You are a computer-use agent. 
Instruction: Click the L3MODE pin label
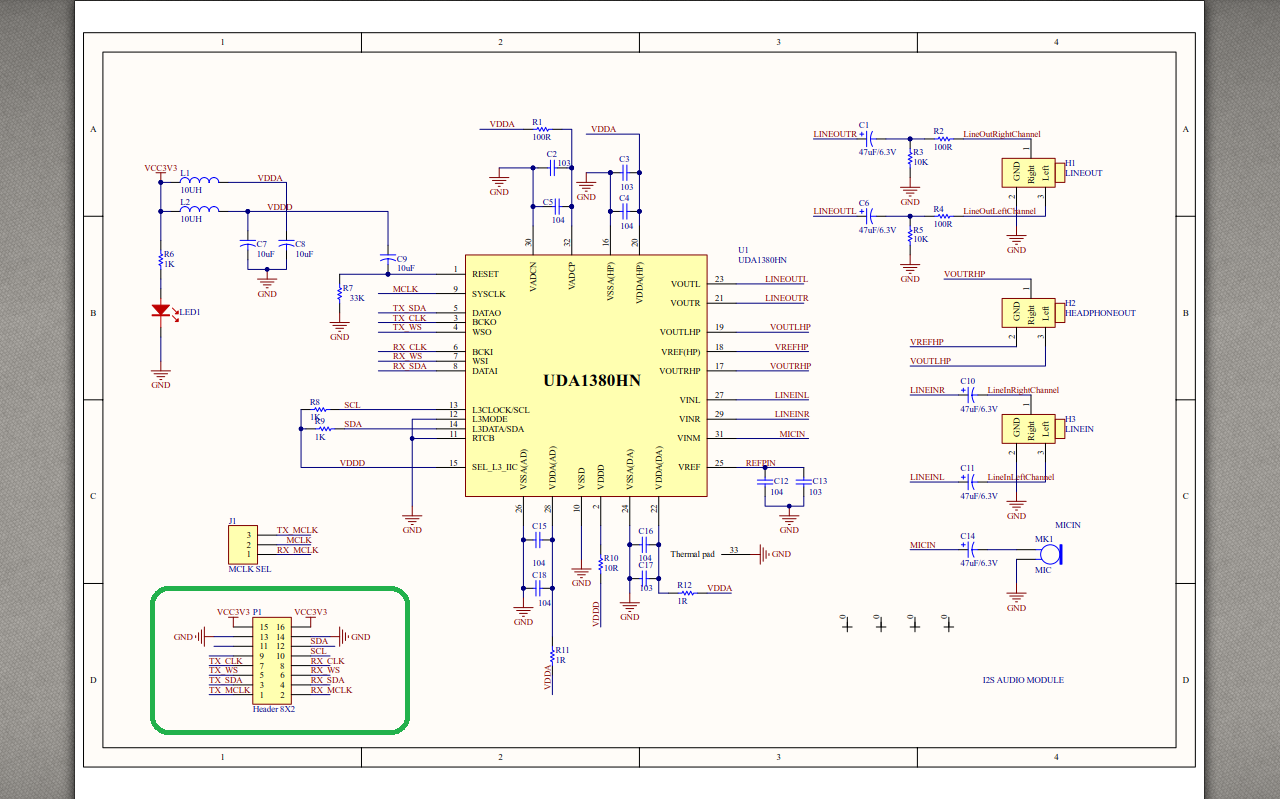coord(490,419)
